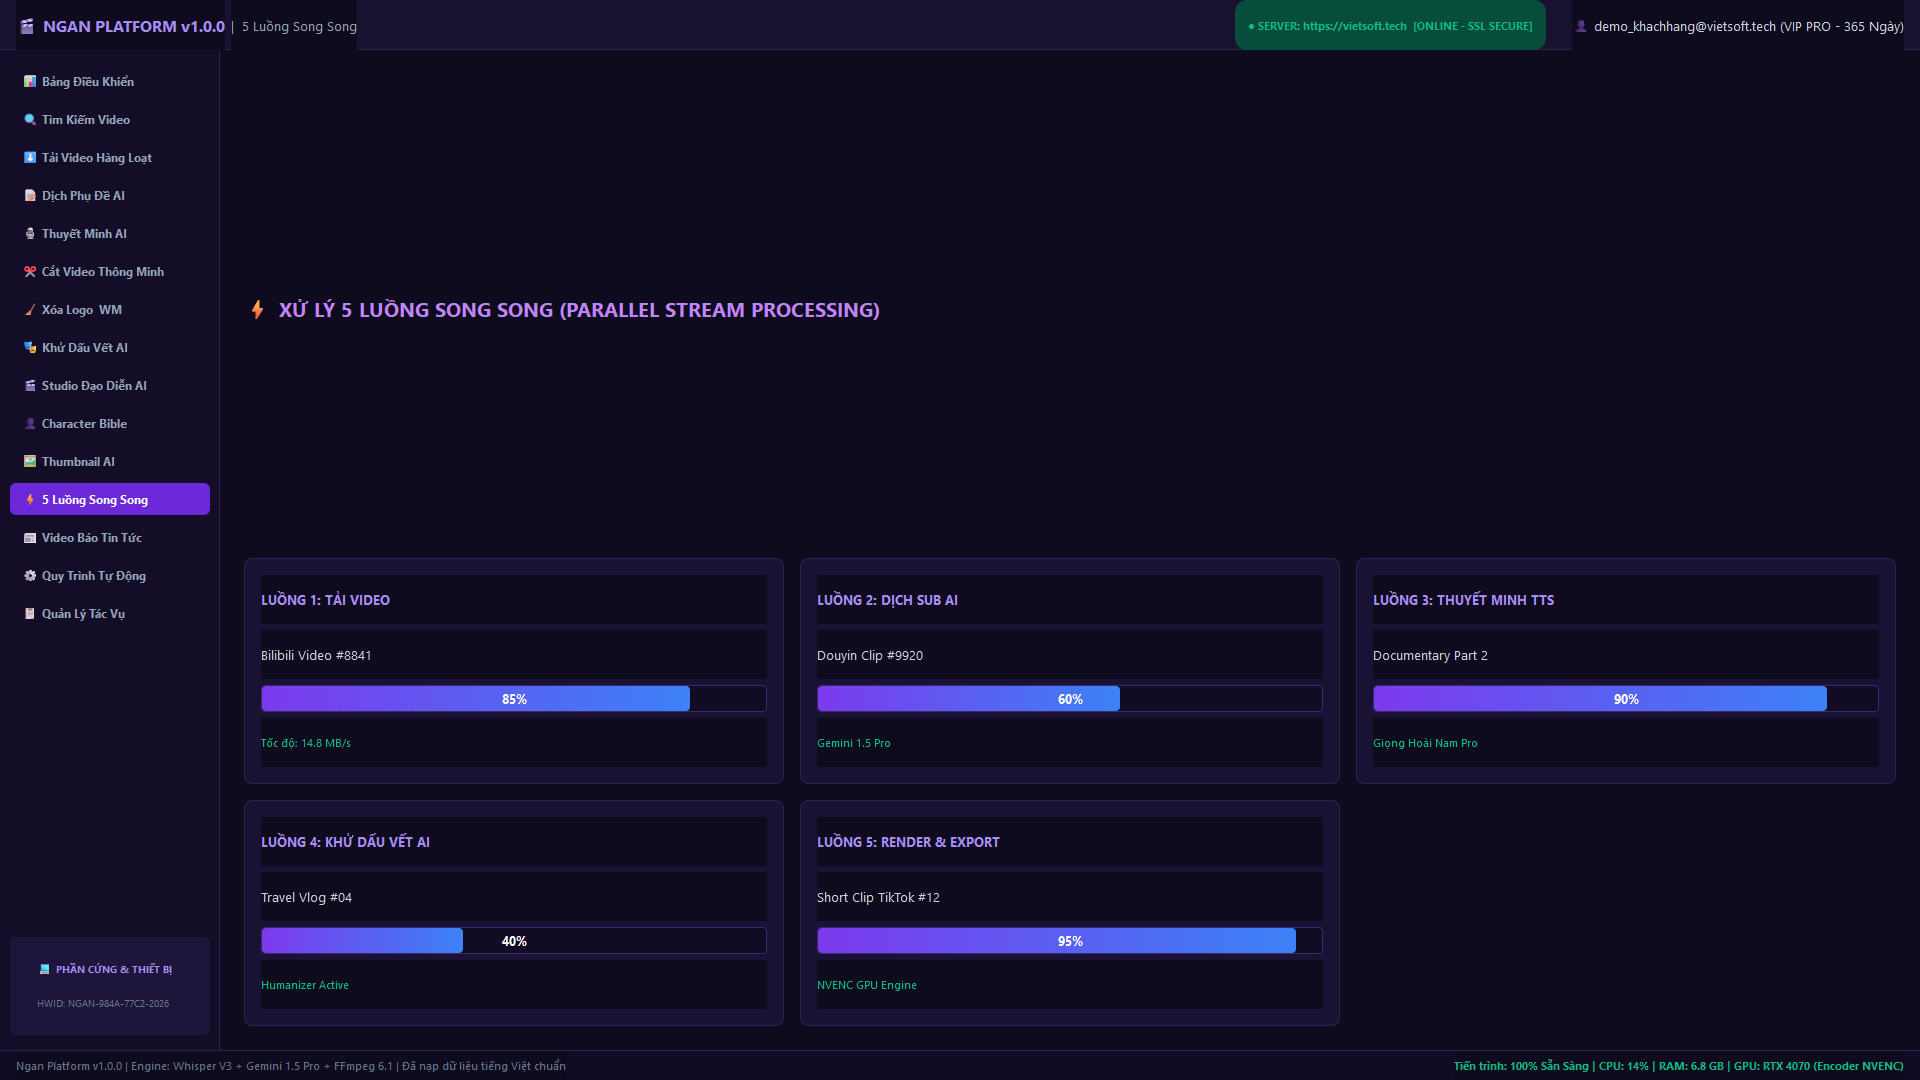
Task: Select the 5 Luồng Song Song menu item
Action: (x=110, y=499)
